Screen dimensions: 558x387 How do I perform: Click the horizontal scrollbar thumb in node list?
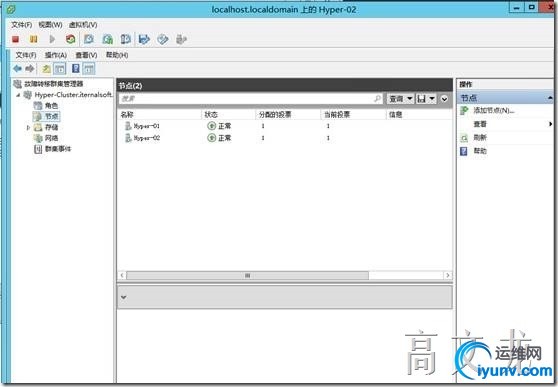248,276
